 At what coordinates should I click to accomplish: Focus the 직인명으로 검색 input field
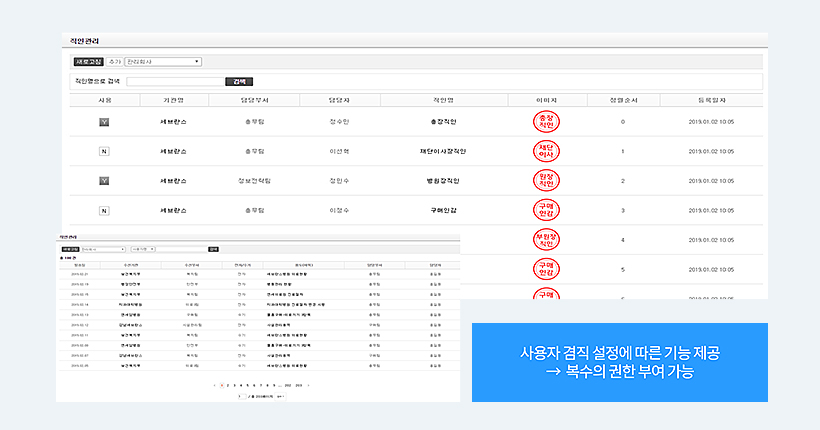click(176, 82)
